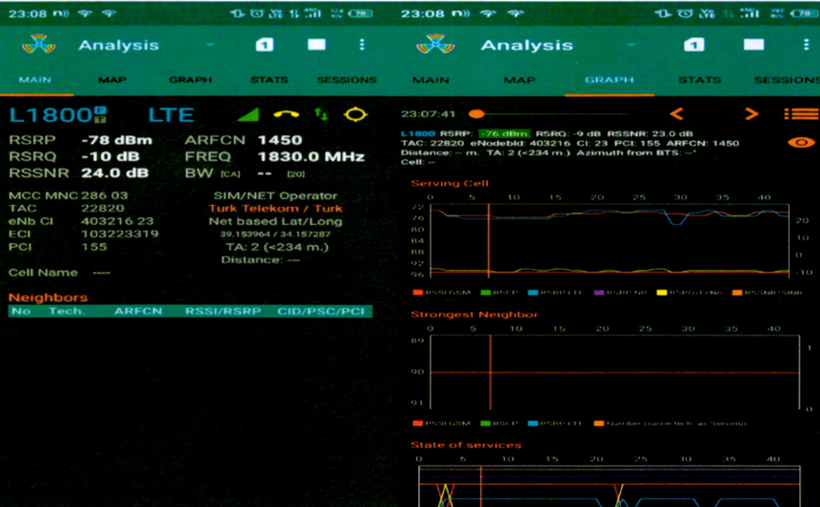Screen dimensions: 820x507
Task: Open the three-dot overflow menu on left screen
Action: tap(361, 45)
